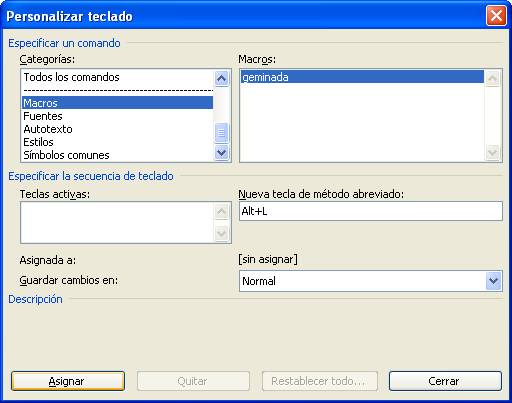512x403 pixels.
Task: Click Macros list scroll up arrow
Action: tap(493, 79)
